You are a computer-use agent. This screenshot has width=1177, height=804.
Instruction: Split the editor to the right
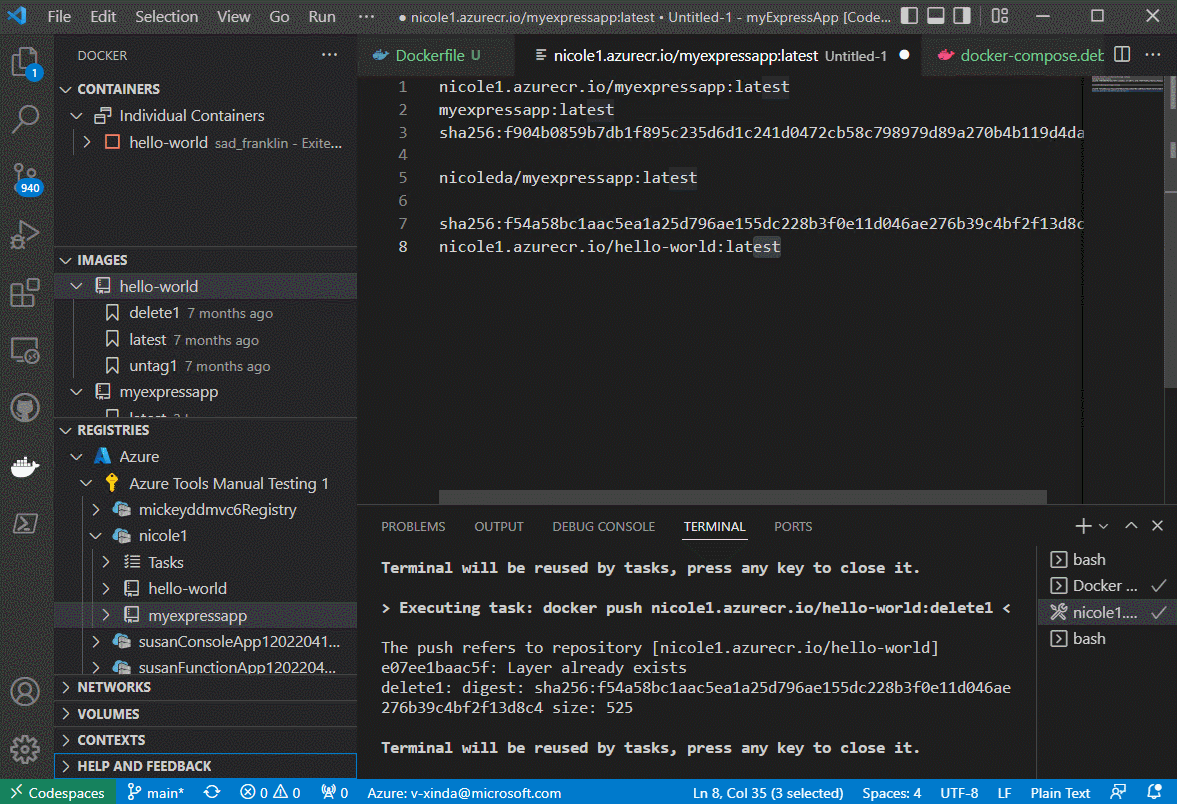pos(1122,55)
